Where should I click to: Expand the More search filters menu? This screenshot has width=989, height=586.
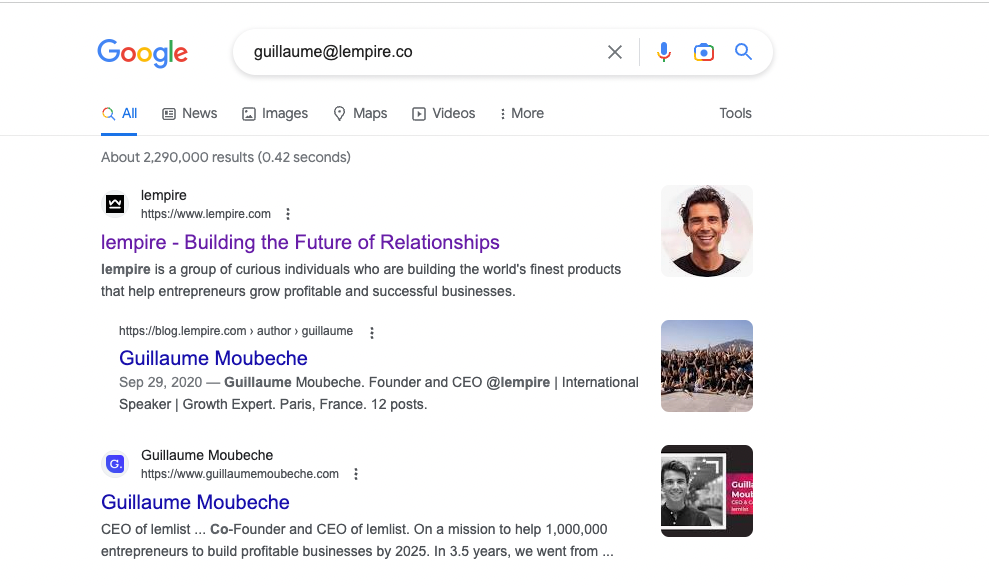coord(522,113)
